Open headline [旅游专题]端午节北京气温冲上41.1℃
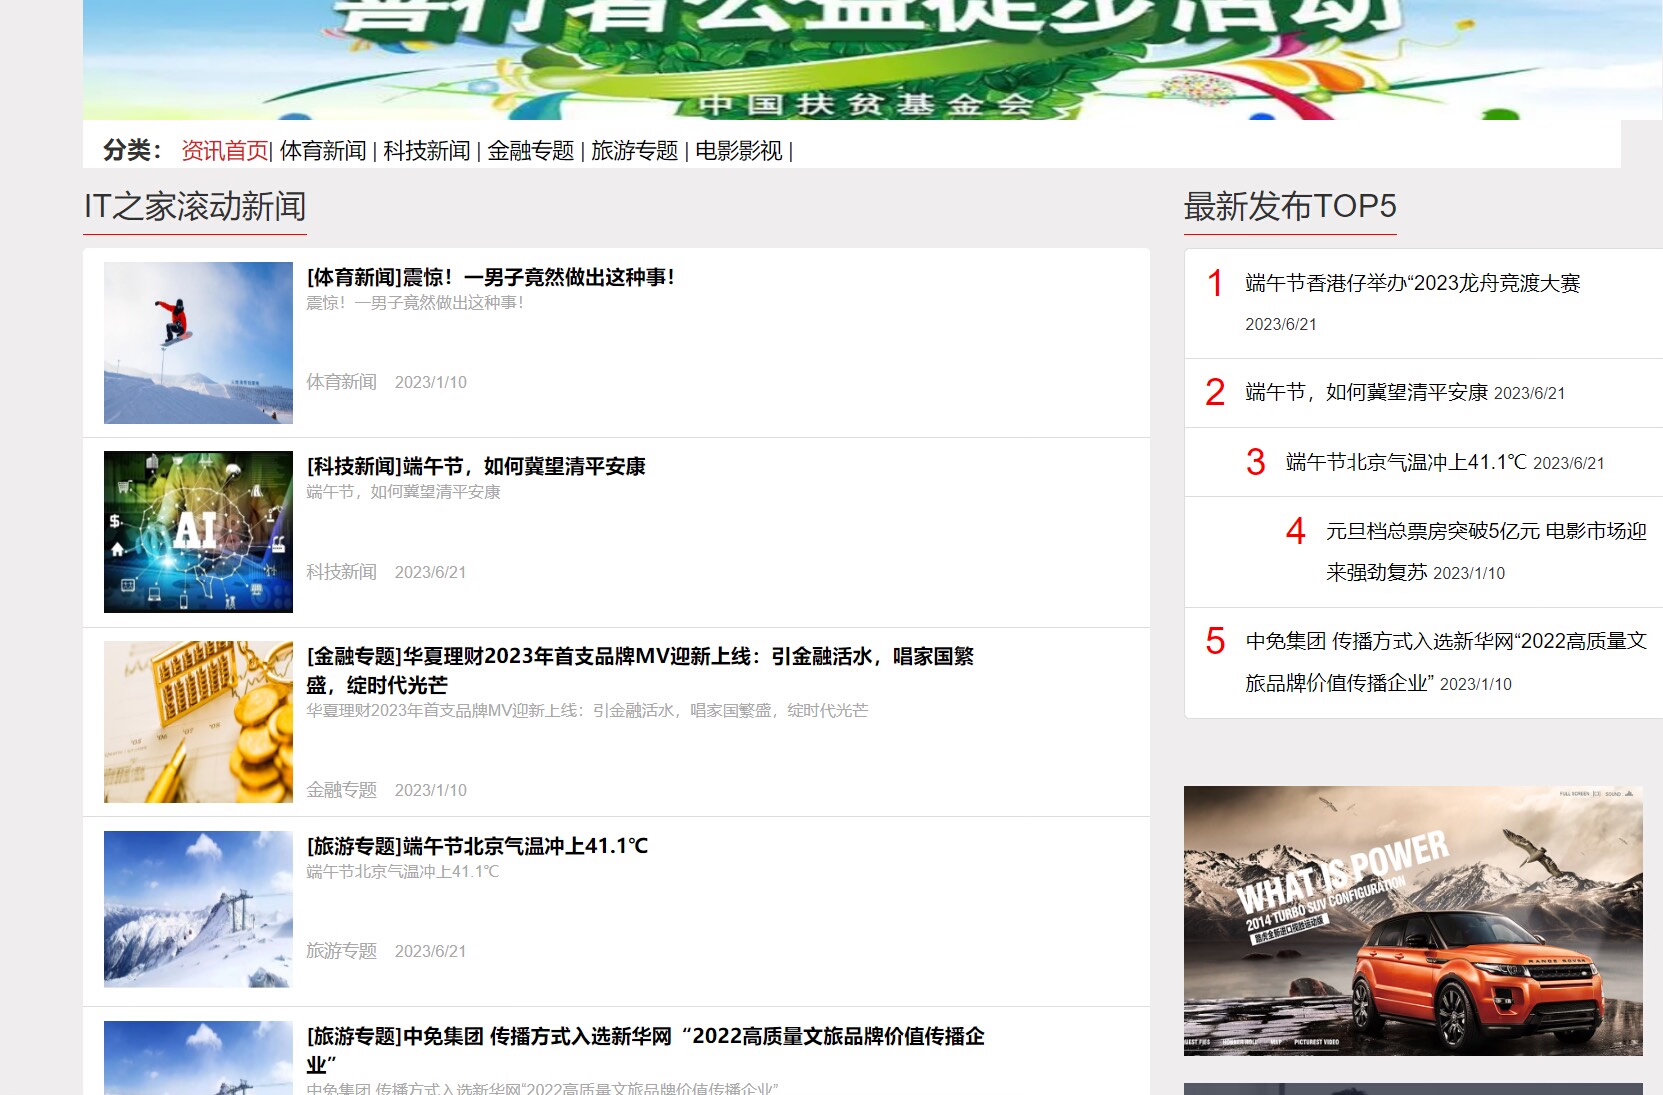The image size is (1663, 1095). [x=477, y=846]
